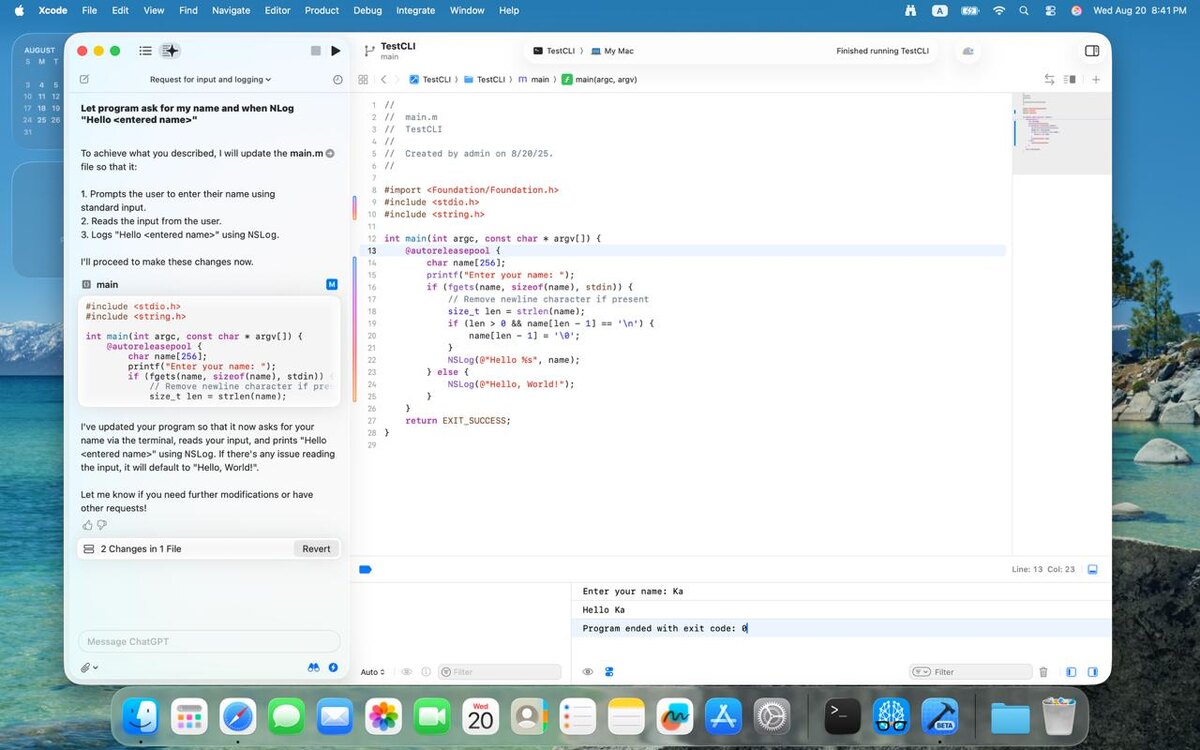
Task: Show the console pane
Action: pyautogui.click(x=1092, y=672)
